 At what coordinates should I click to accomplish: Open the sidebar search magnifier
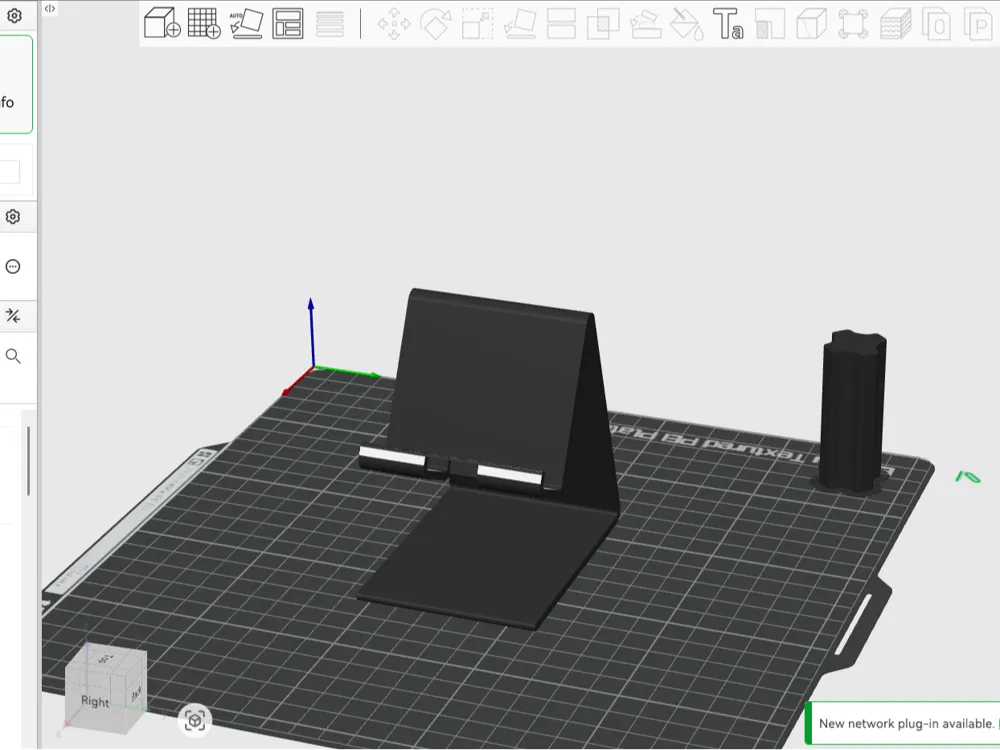click(x=13, y=356)
